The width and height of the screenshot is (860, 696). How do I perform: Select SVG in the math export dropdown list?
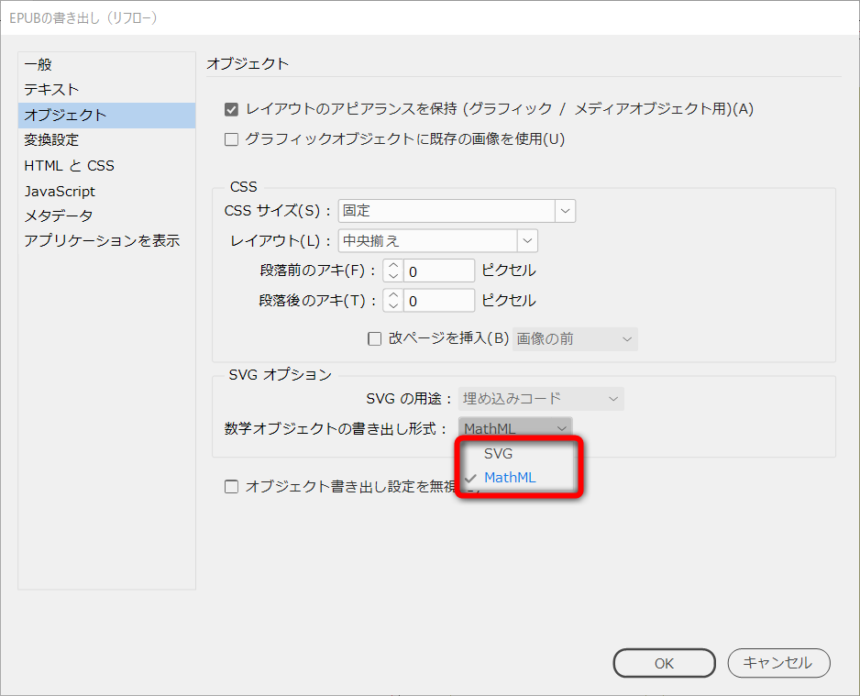[498, 453]
